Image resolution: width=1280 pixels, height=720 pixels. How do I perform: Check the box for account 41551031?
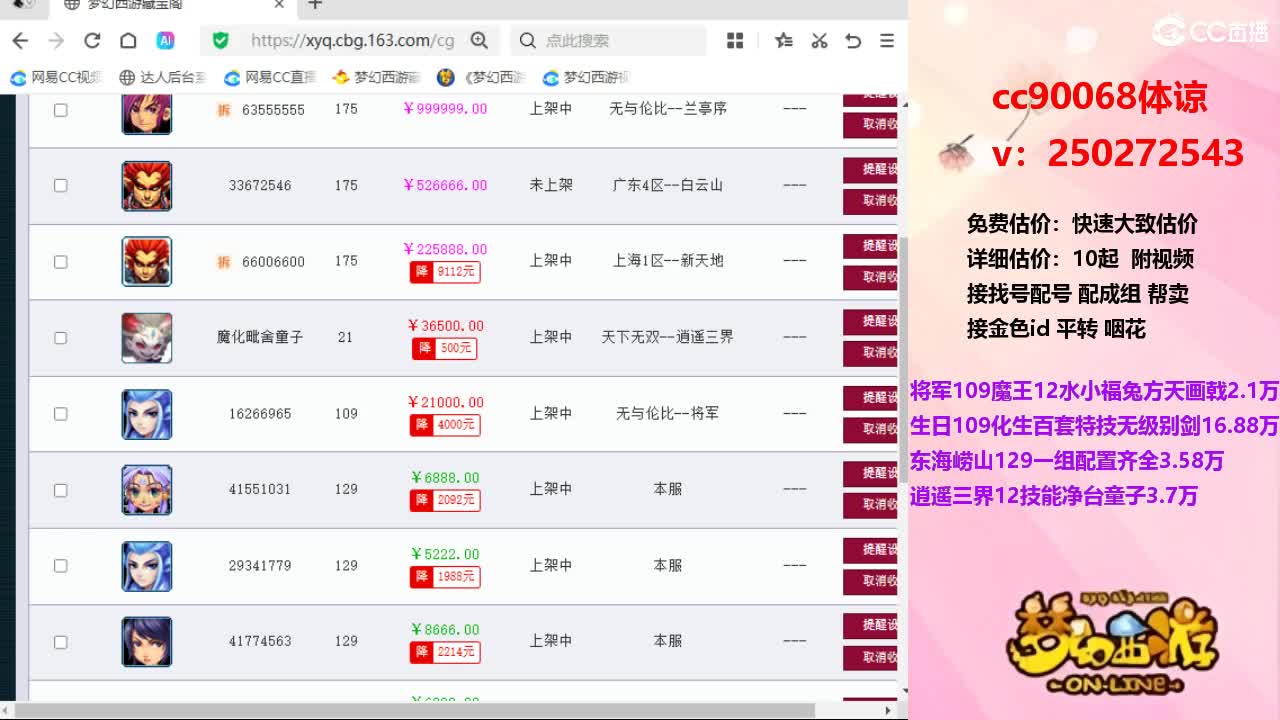click(61, 490)
